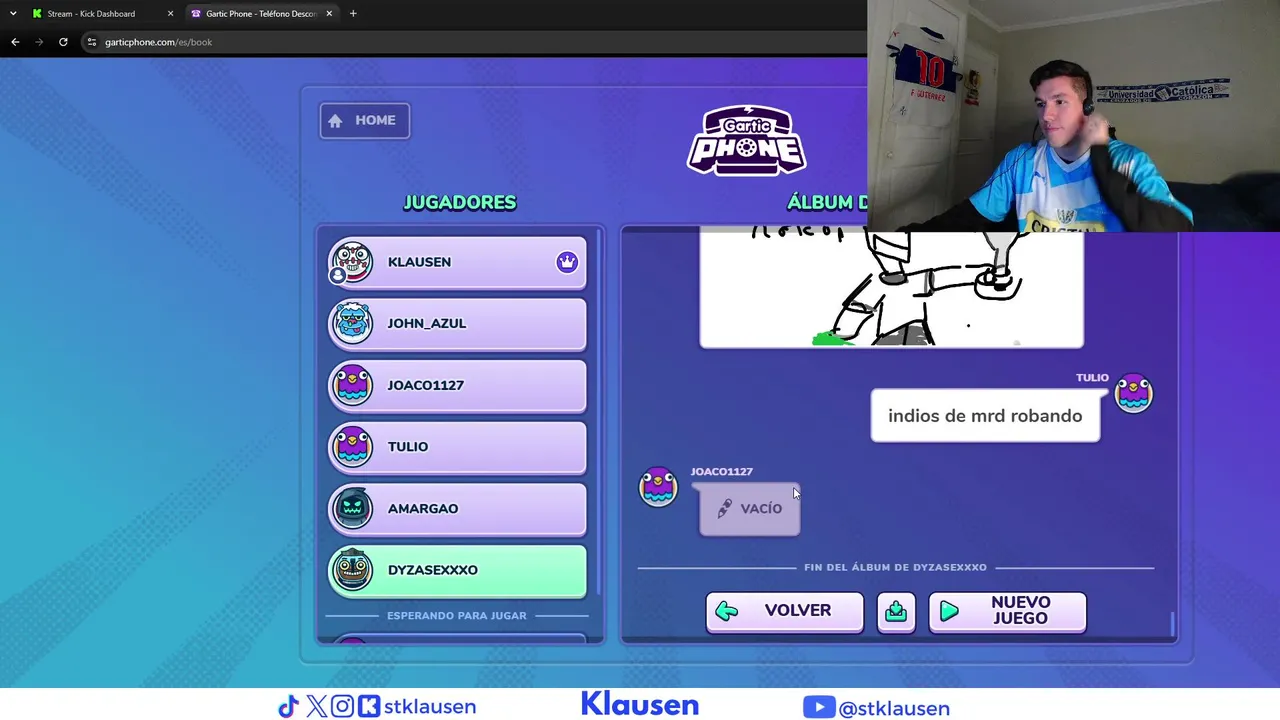Click the VACÍO empty entry bubble
The height and width of the screenshot is (720, 1280).
(749, 509)
